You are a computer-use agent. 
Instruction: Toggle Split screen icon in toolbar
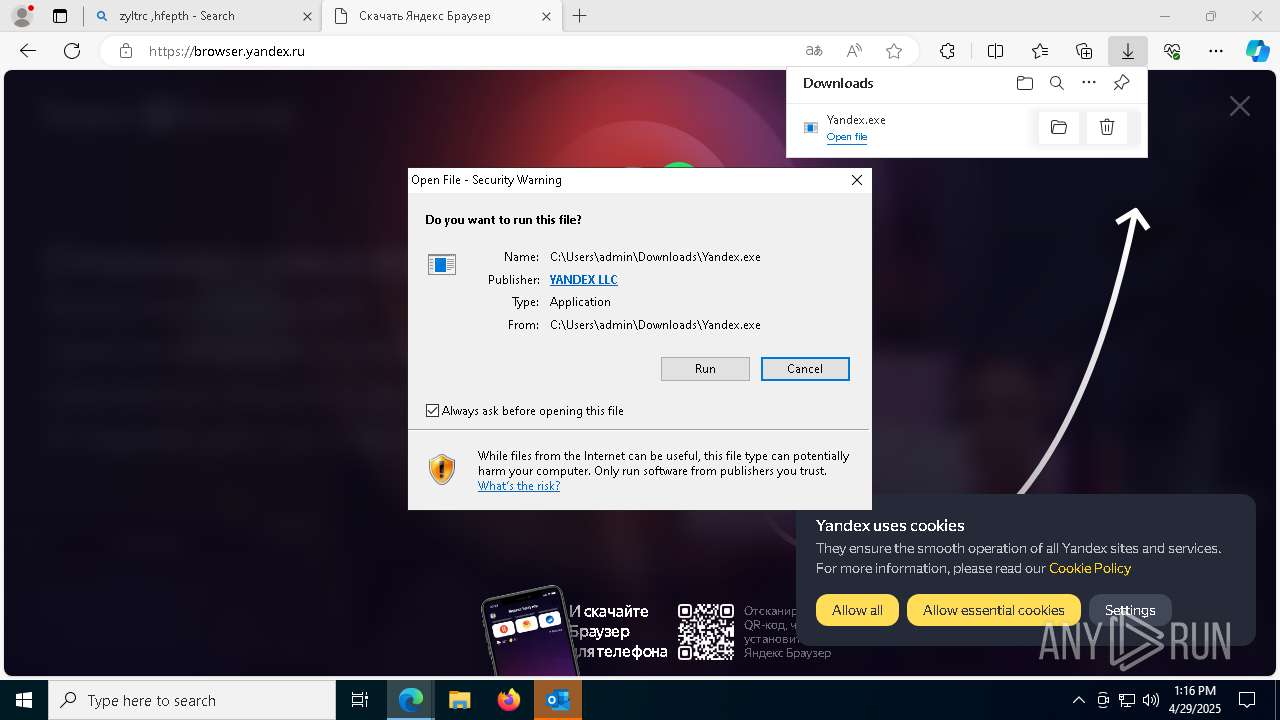tap(996, 51)
